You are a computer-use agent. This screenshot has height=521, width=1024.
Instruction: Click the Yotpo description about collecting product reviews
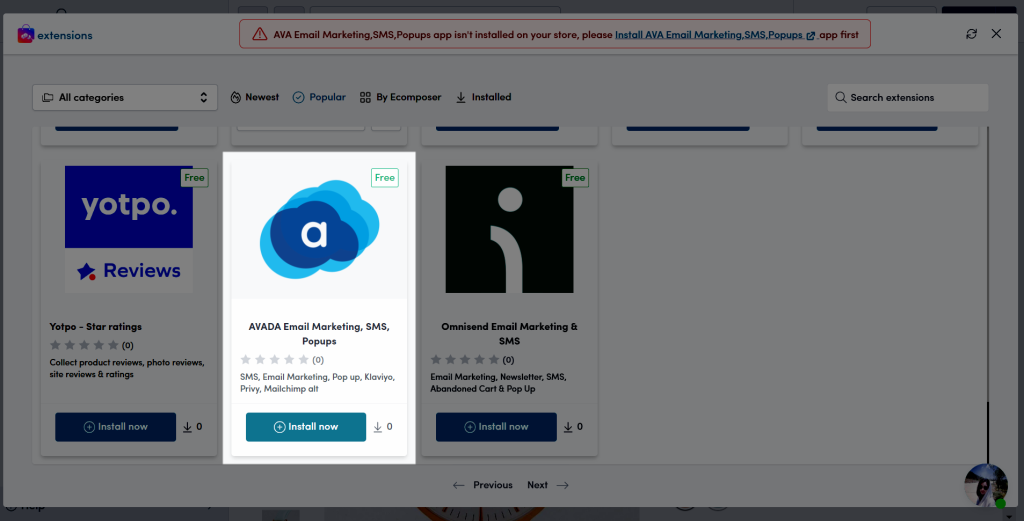pos(127,368)
